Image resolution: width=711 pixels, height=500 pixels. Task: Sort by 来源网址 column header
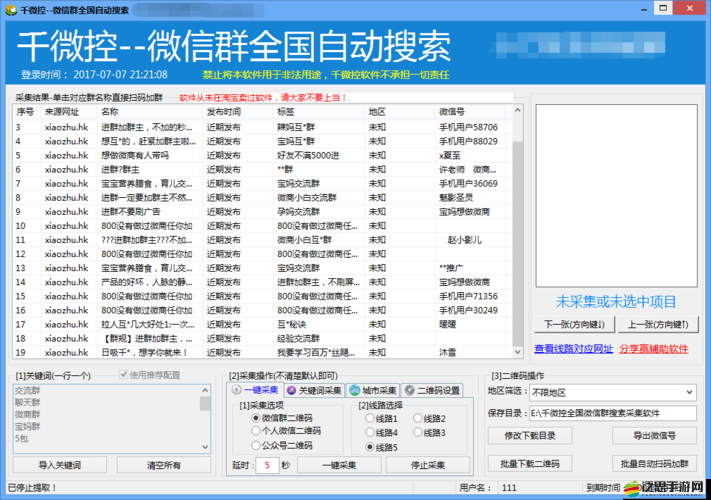pyautogui.click(x=68, y=112)
